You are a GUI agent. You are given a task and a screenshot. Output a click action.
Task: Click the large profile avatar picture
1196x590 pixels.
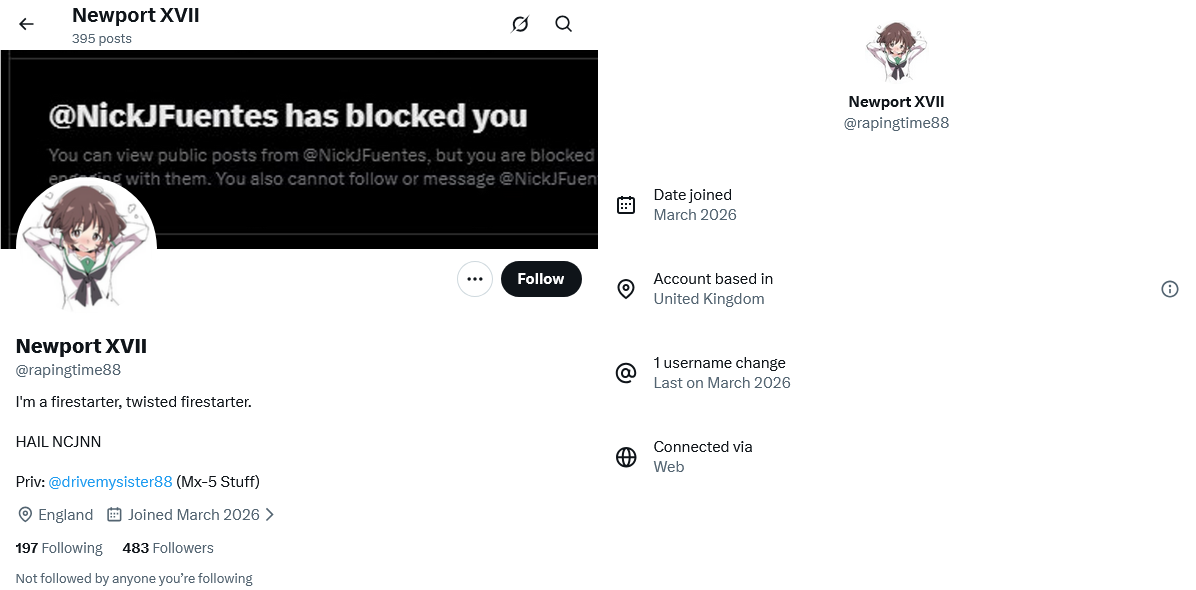(86, 248)
